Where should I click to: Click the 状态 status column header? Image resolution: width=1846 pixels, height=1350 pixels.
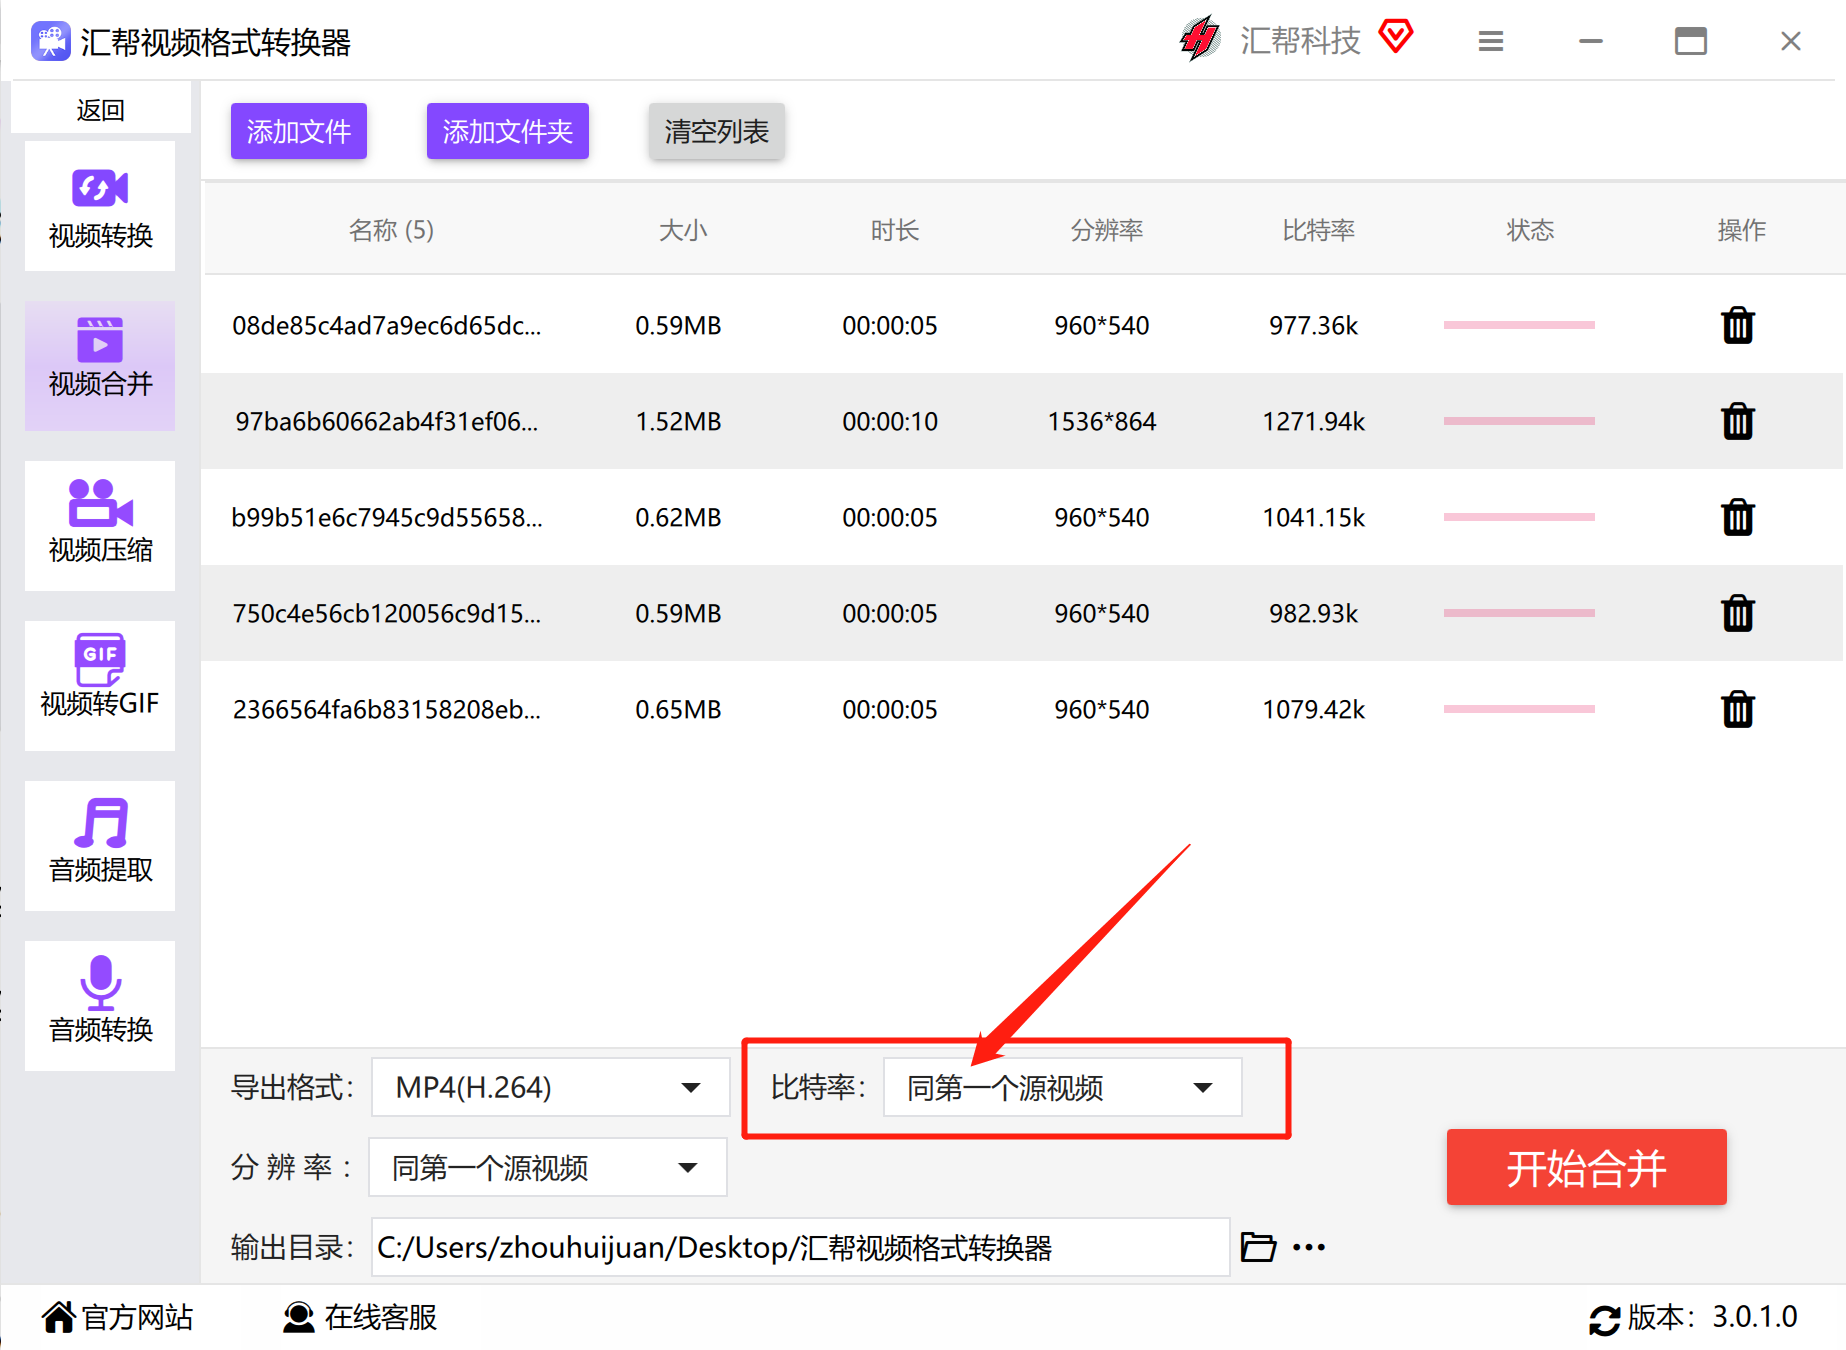(x=1531, y=230)
